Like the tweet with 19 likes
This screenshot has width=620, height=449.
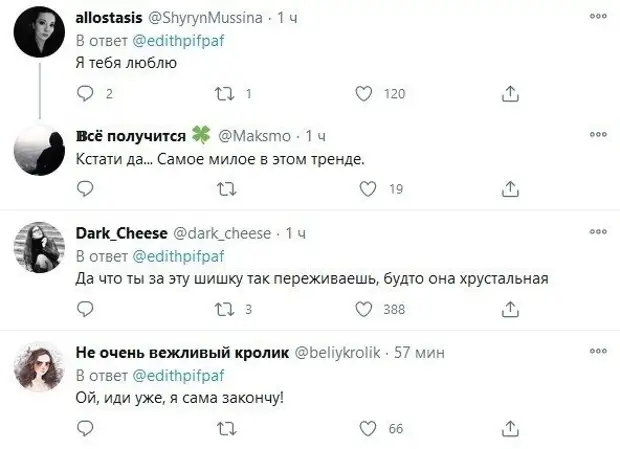(366, 188)
